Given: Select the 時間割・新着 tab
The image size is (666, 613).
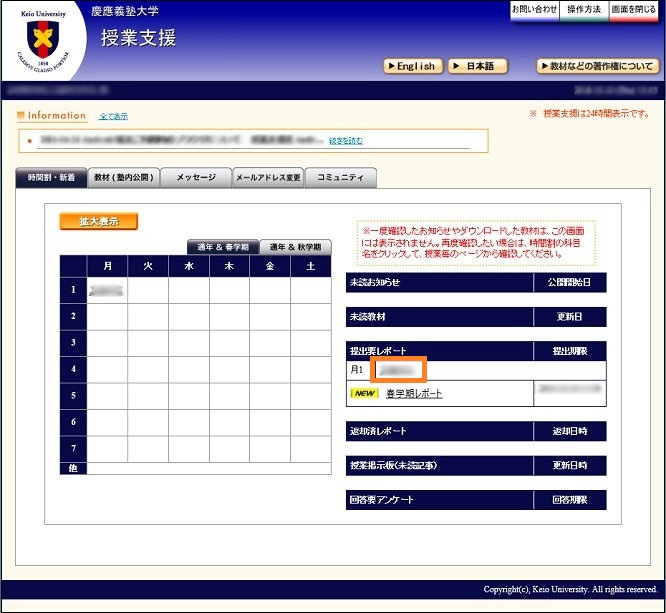Looking at the screenshot, I should click(x=51, y=178).
